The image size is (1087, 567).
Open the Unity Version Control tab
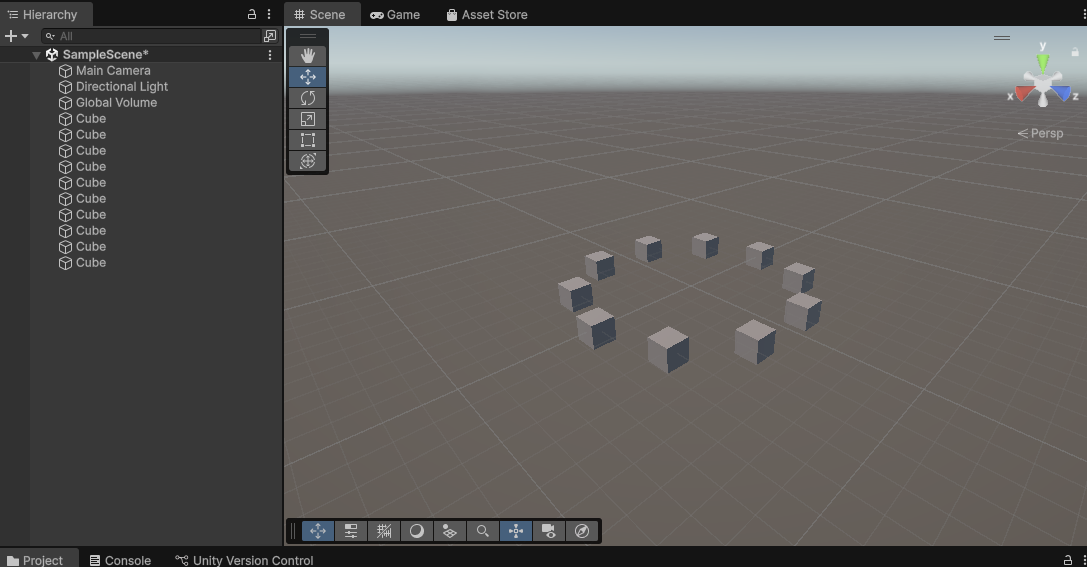pyautogui.click(x=244, y=560)
